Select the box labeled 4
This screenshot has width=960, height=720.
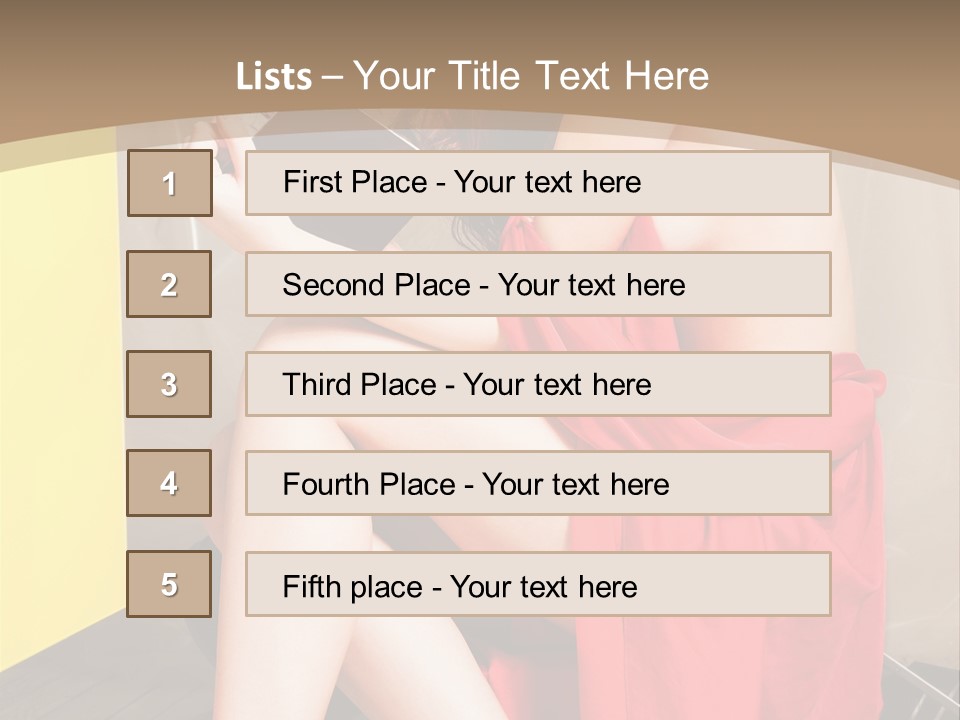[169, 483]
